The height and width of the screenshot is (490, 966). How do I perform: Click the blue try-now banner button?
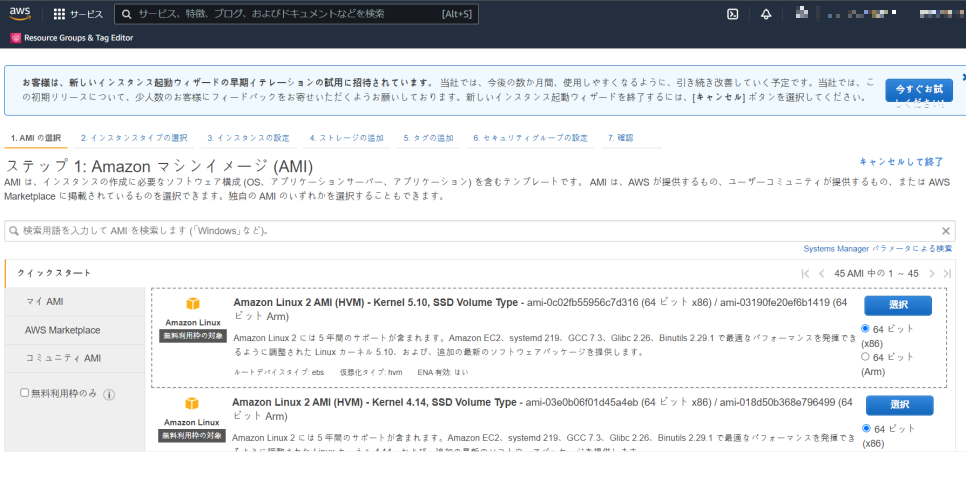coord(919,91)
